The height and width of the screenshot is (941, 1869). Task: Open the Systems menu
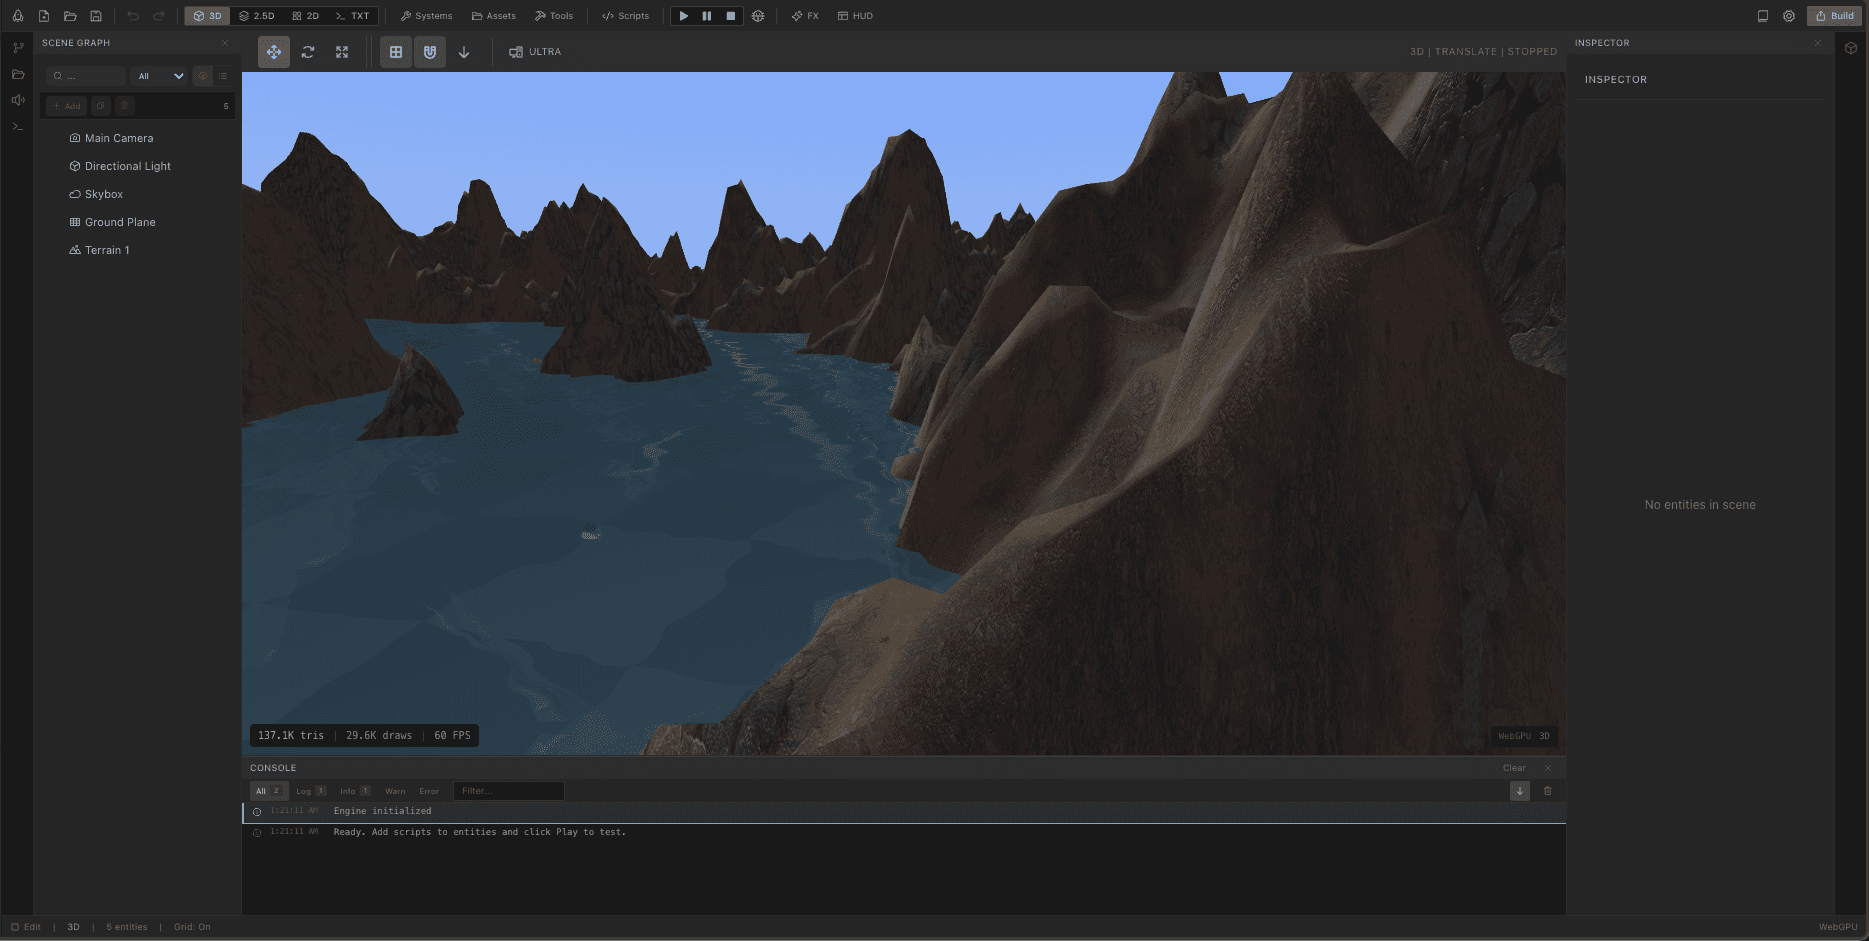click(426, 16)
